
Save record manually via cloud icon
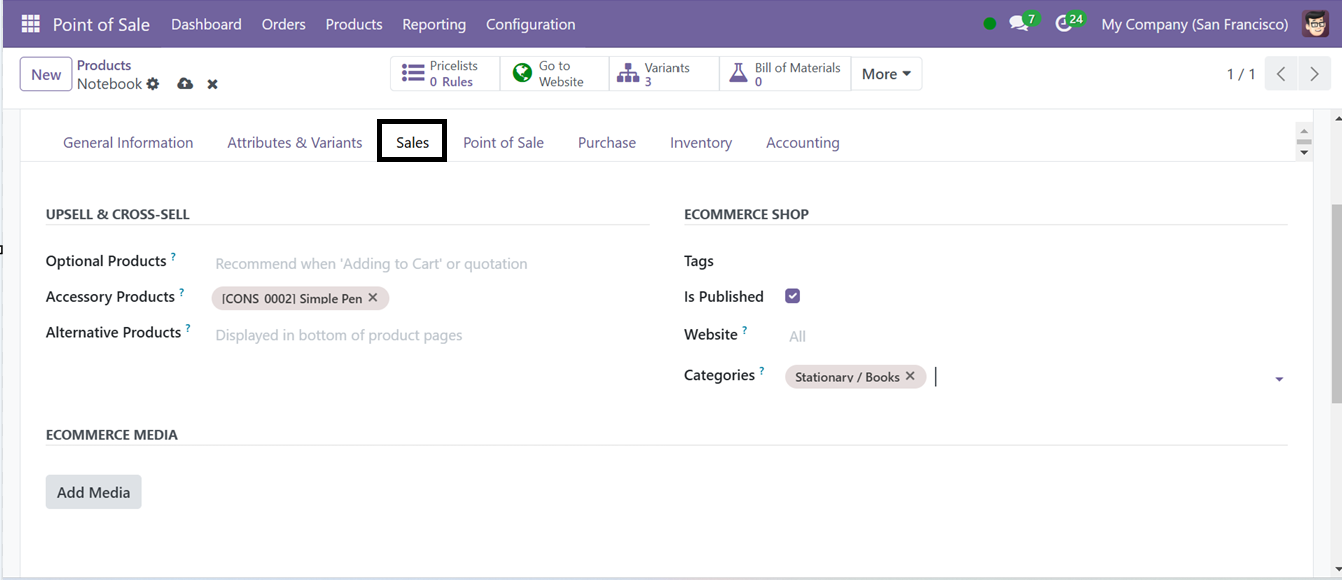[185, 84]
